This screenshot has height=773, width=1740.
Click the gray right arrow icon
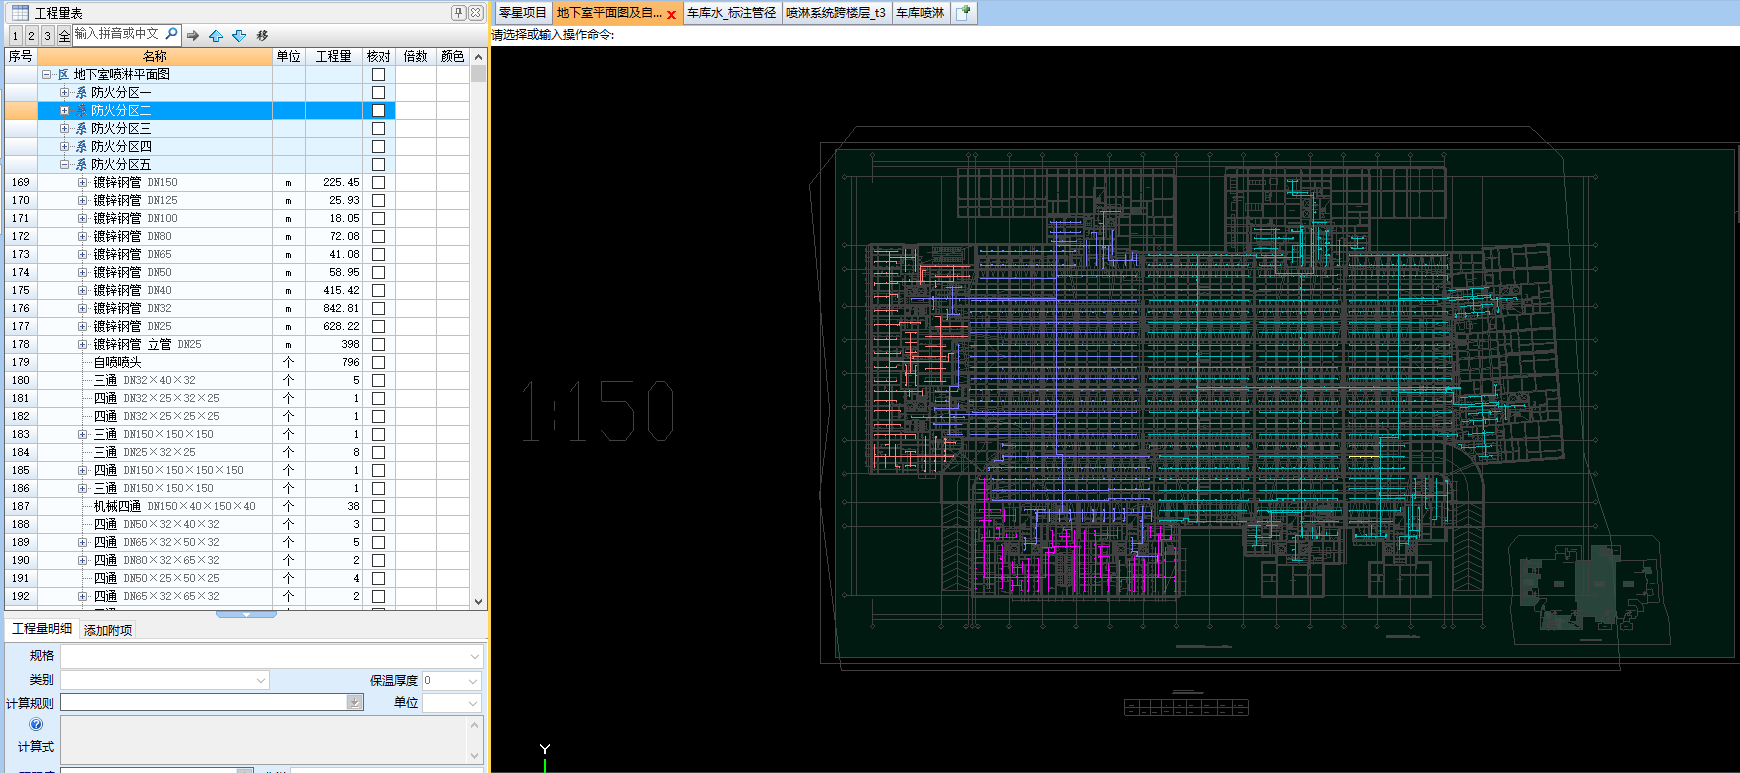pos(193,36)
